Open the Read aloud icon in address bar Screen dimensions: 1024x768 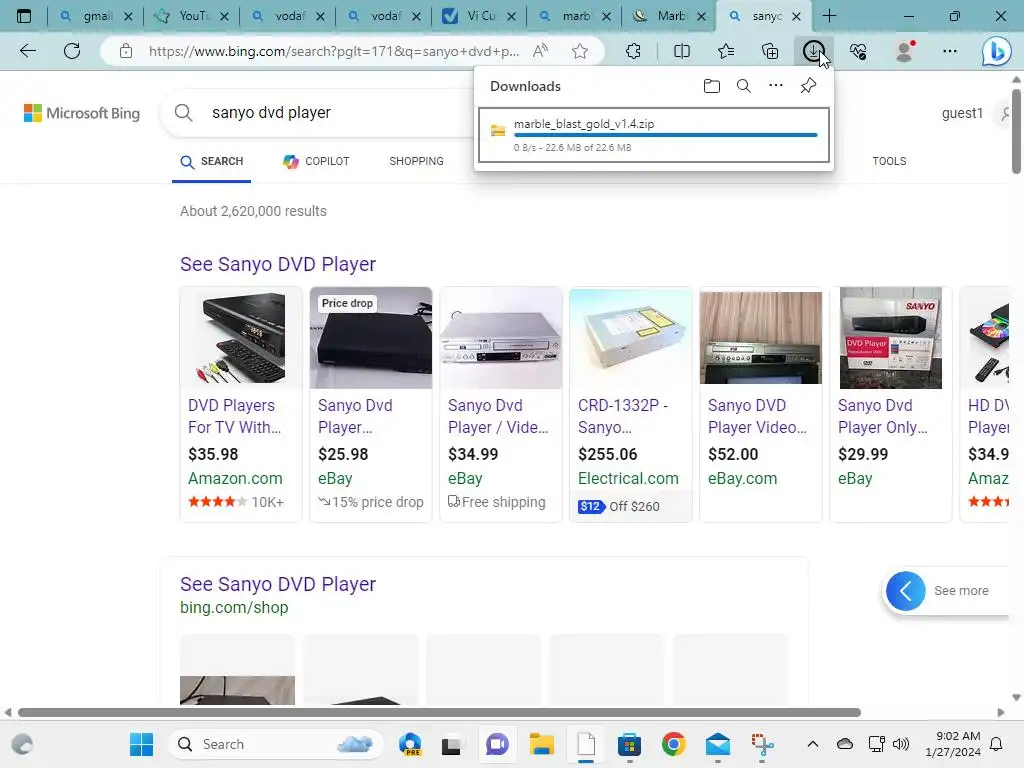point(540,51)
